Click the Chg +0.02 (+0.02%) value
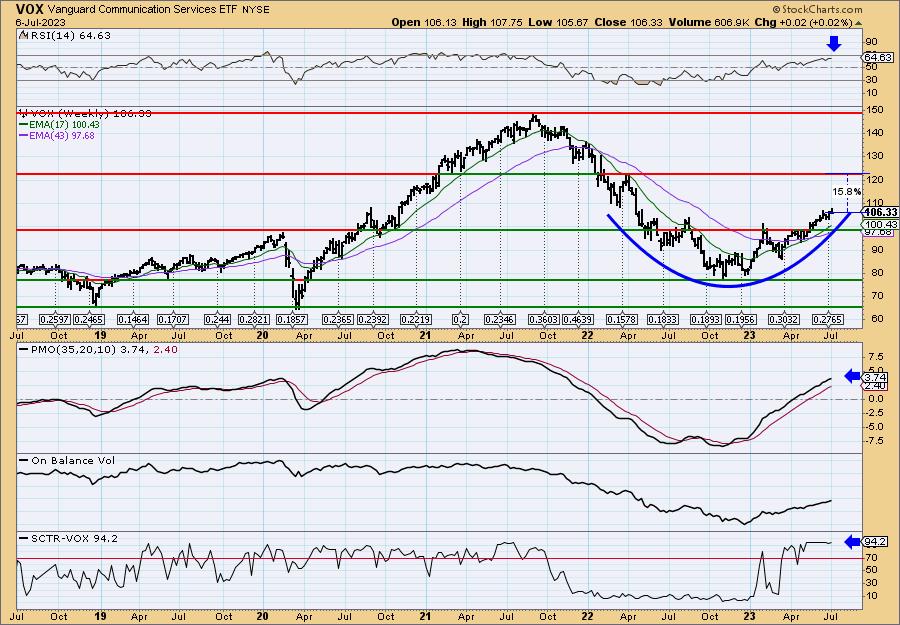The width and height of the screenshot is (900, 625). 803,22
